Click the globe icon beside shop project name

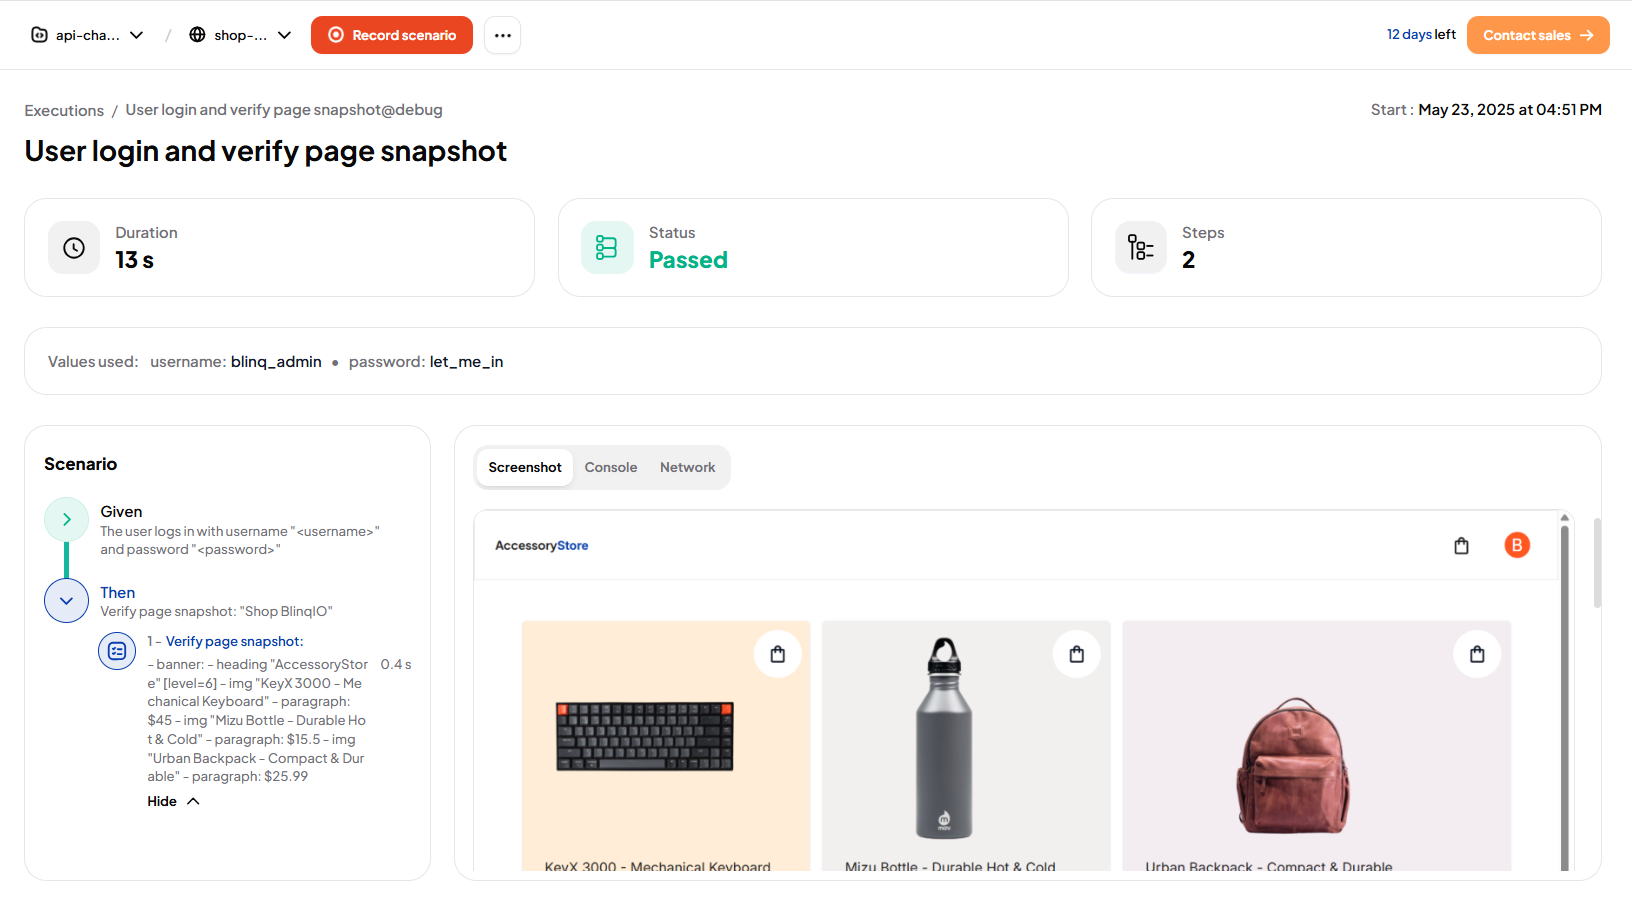tap(196, 34)
